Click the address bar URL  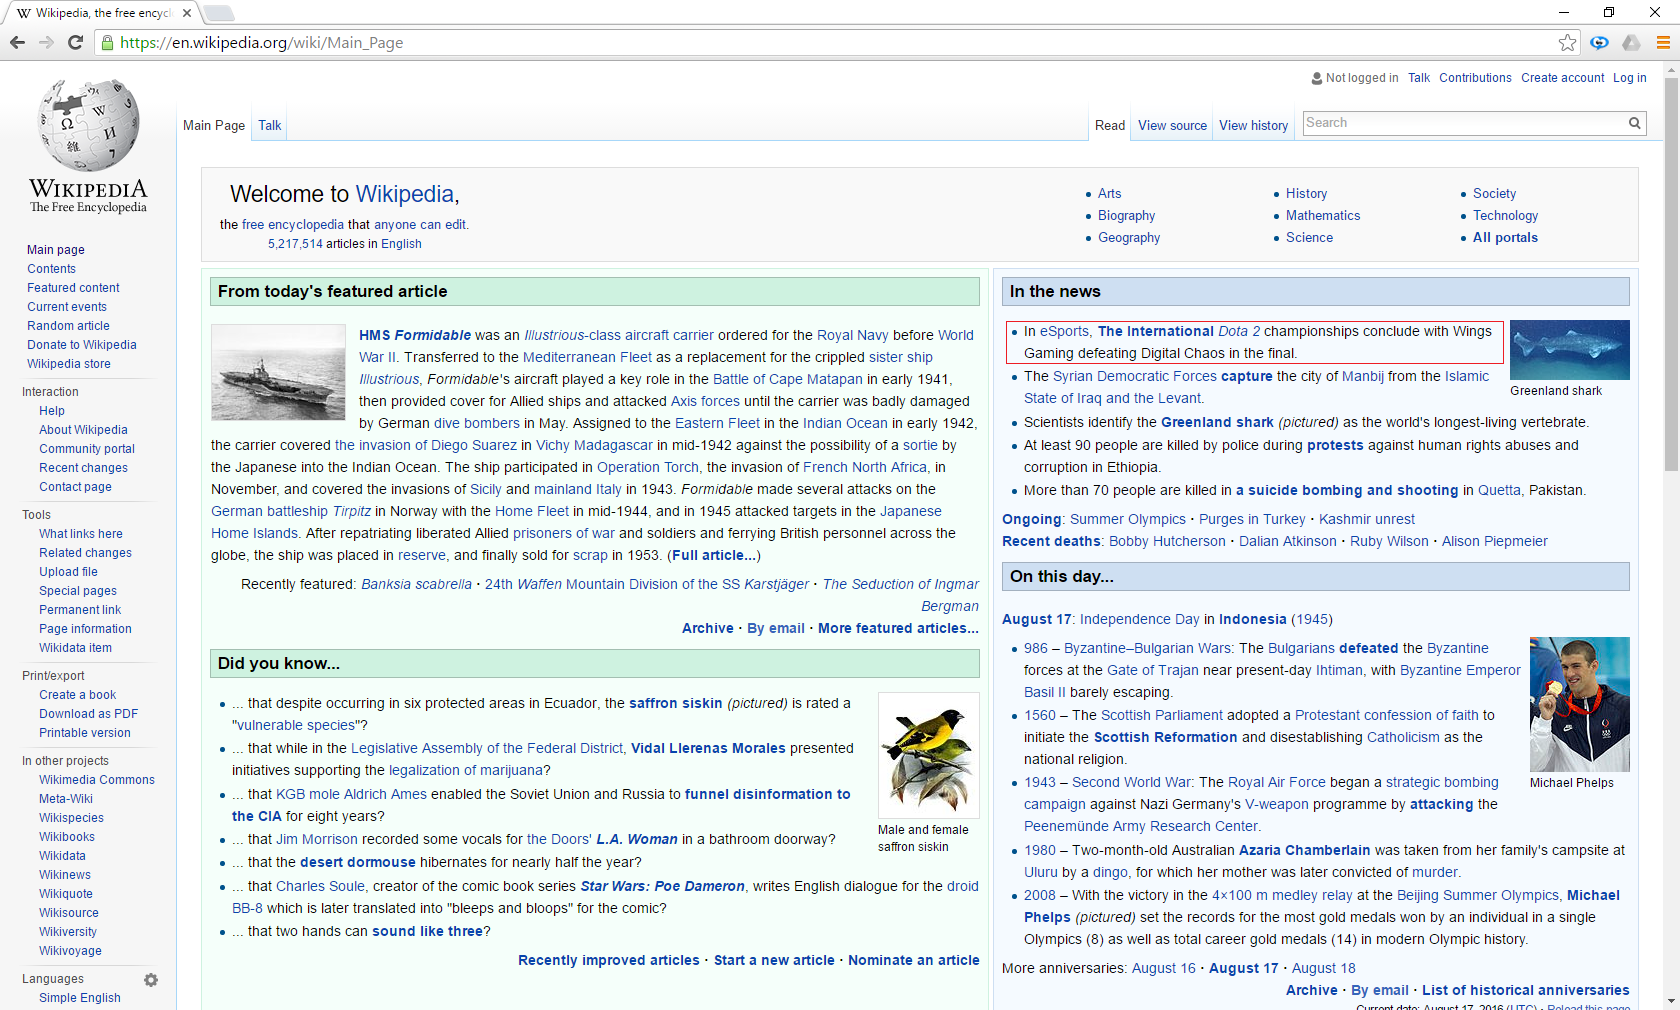pos(262,42)
